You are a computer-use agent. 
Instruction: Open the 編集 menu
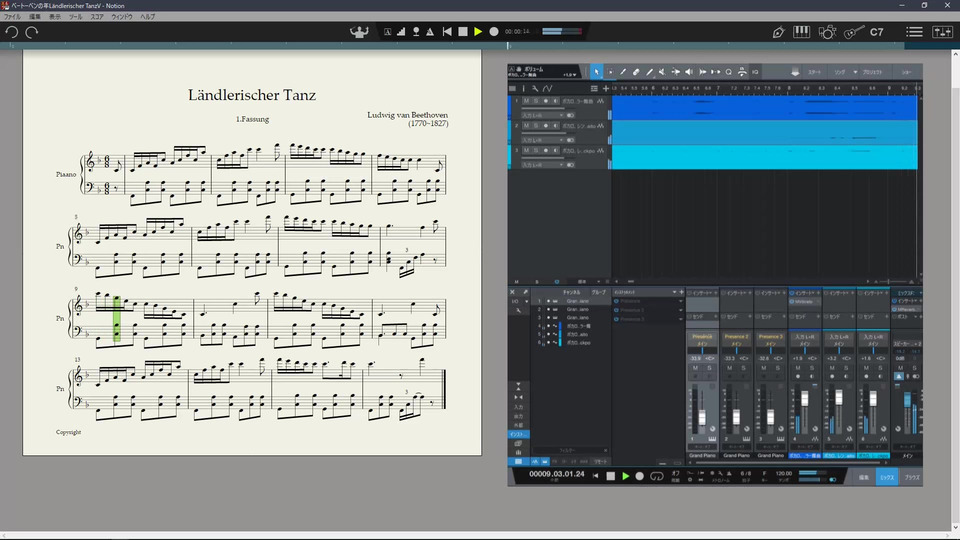point(35,17)
